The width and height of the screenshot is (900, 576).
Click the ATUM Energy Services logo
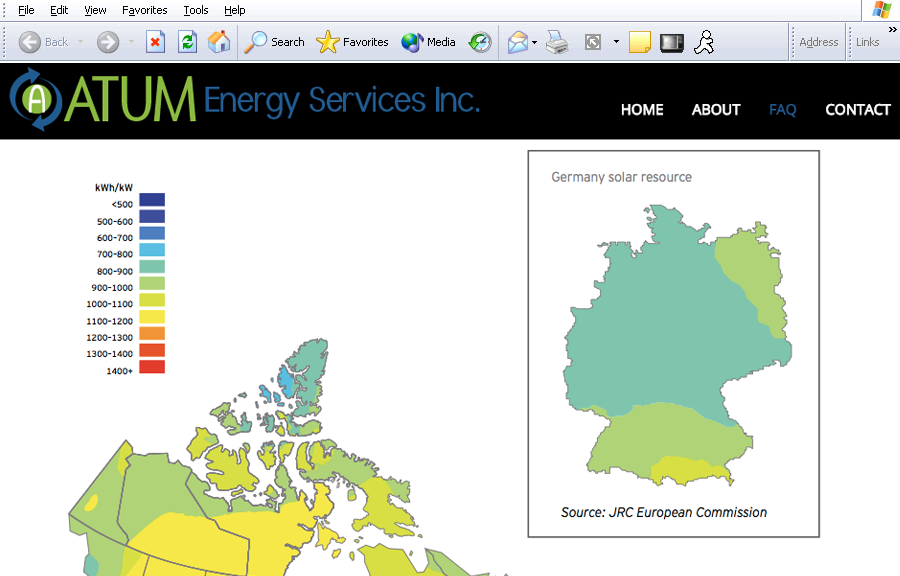(244, 100)
